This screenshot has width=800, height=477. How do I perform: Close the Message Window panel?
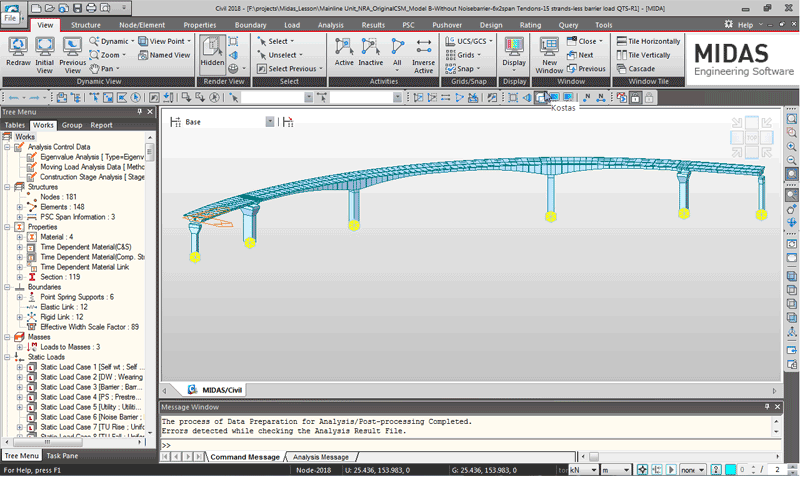[778, 407]
